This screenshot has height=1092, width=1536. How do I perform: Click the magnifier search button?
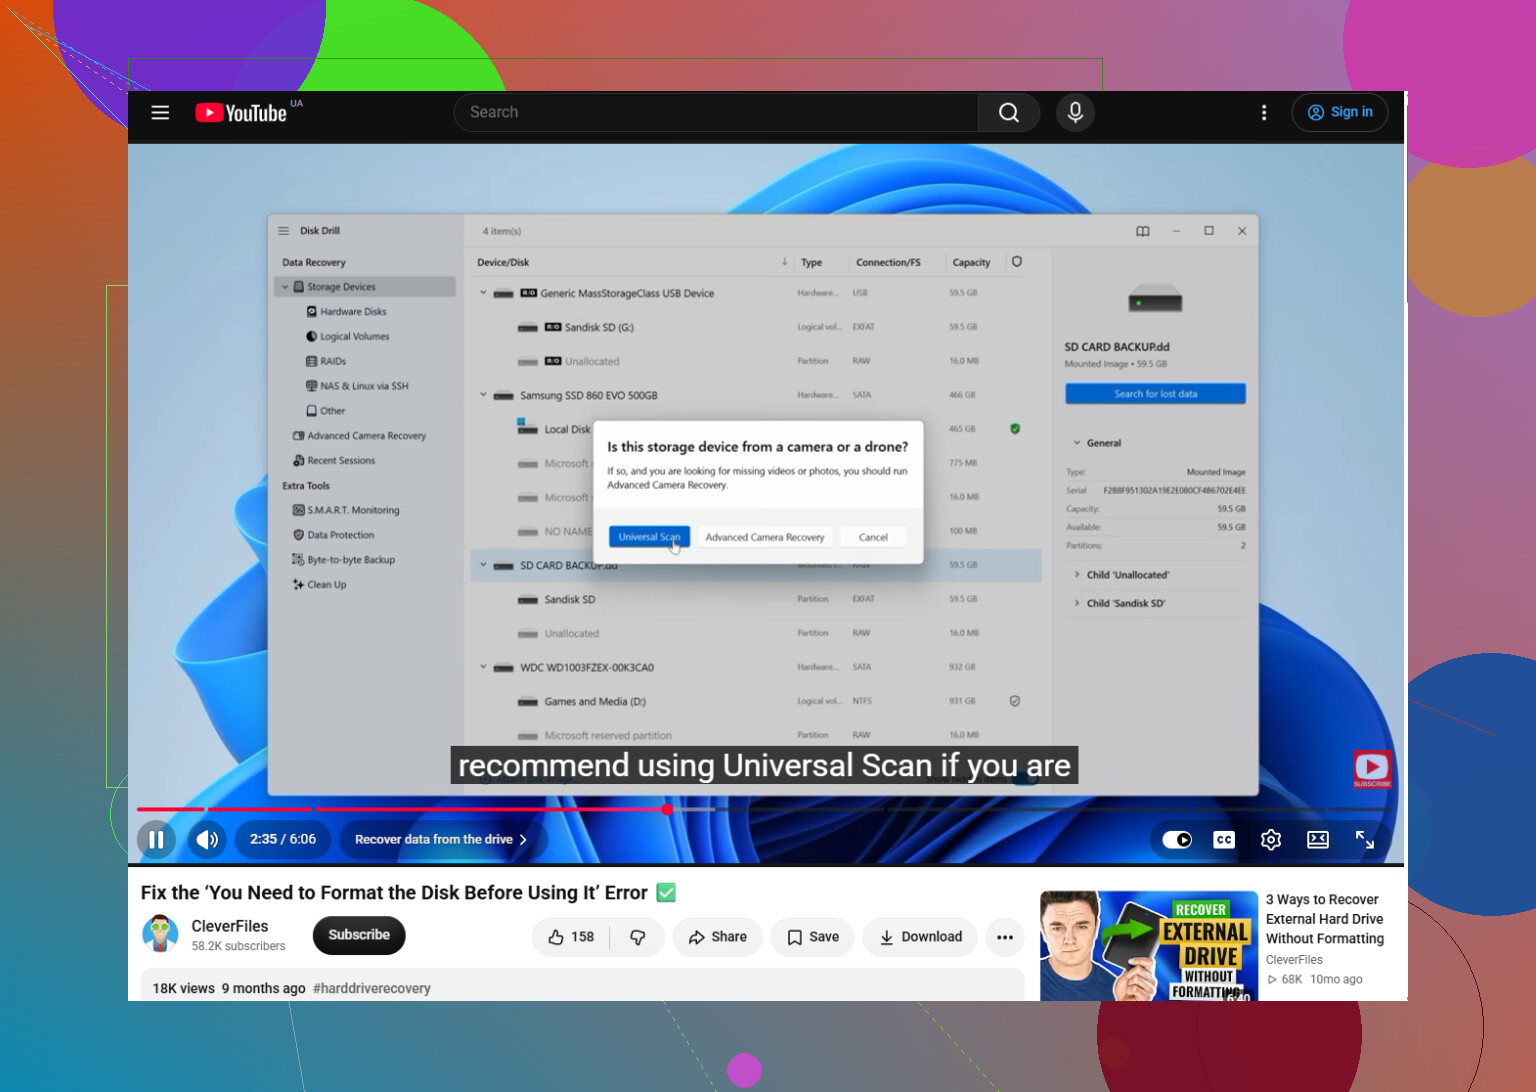(x=1009, y=112)
